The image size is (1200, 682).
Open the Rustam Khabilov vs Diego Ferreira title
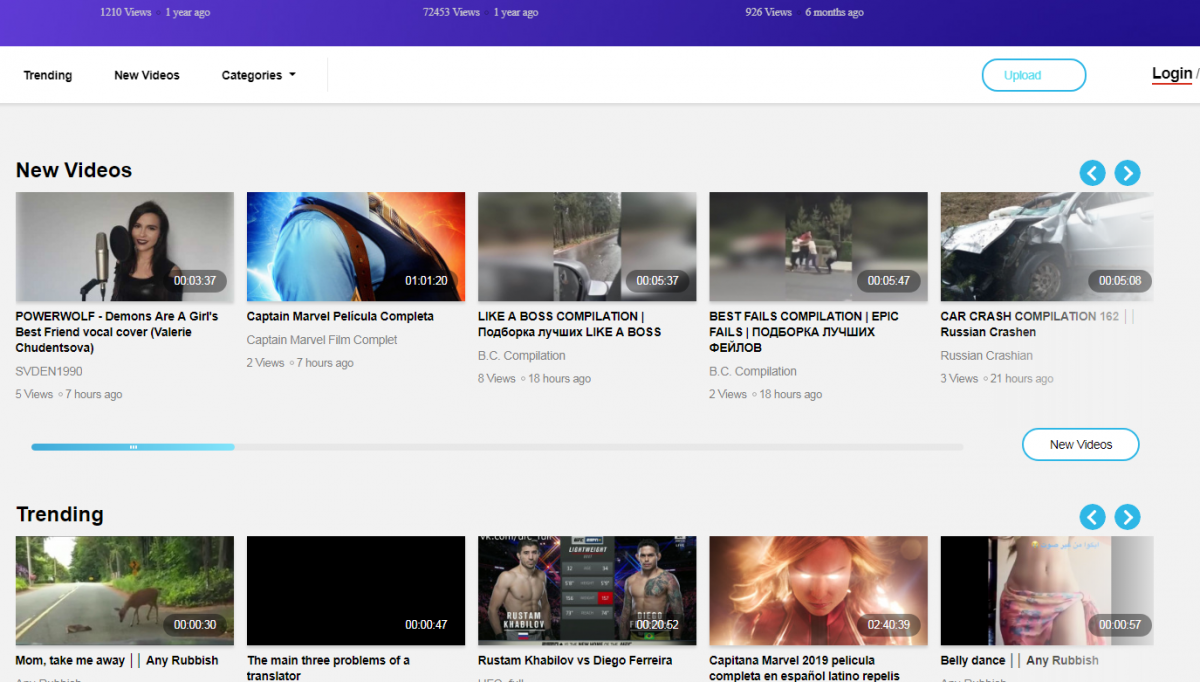[x=575, y=660]
